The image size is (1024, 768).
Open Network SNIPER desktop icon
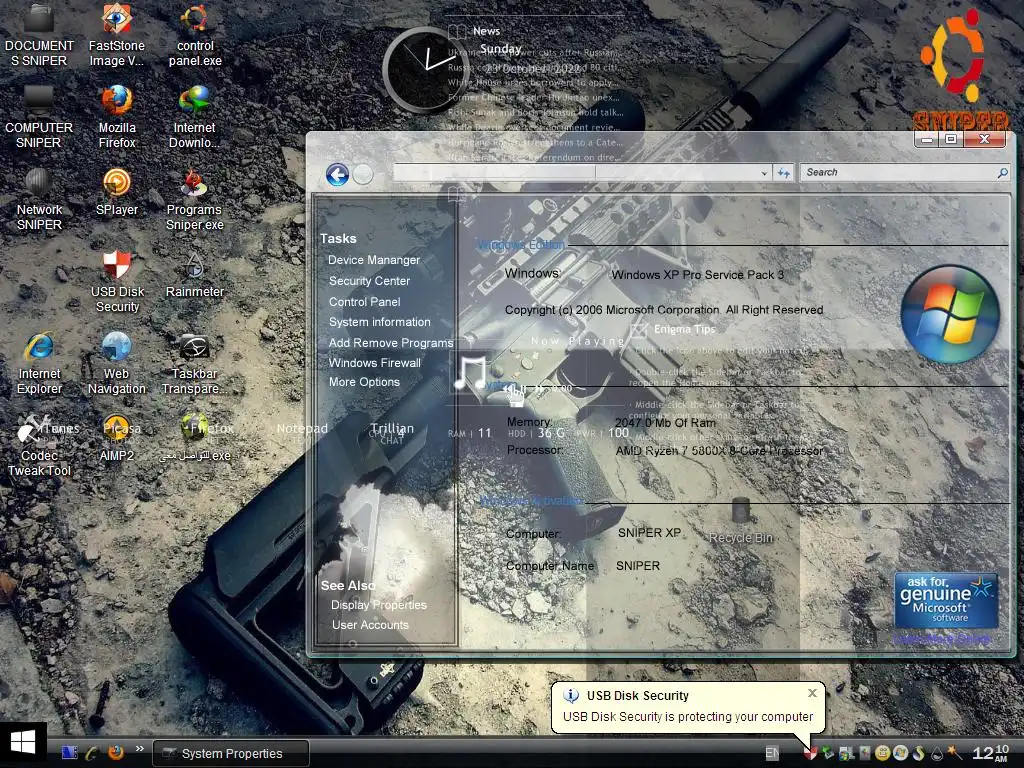39,199
